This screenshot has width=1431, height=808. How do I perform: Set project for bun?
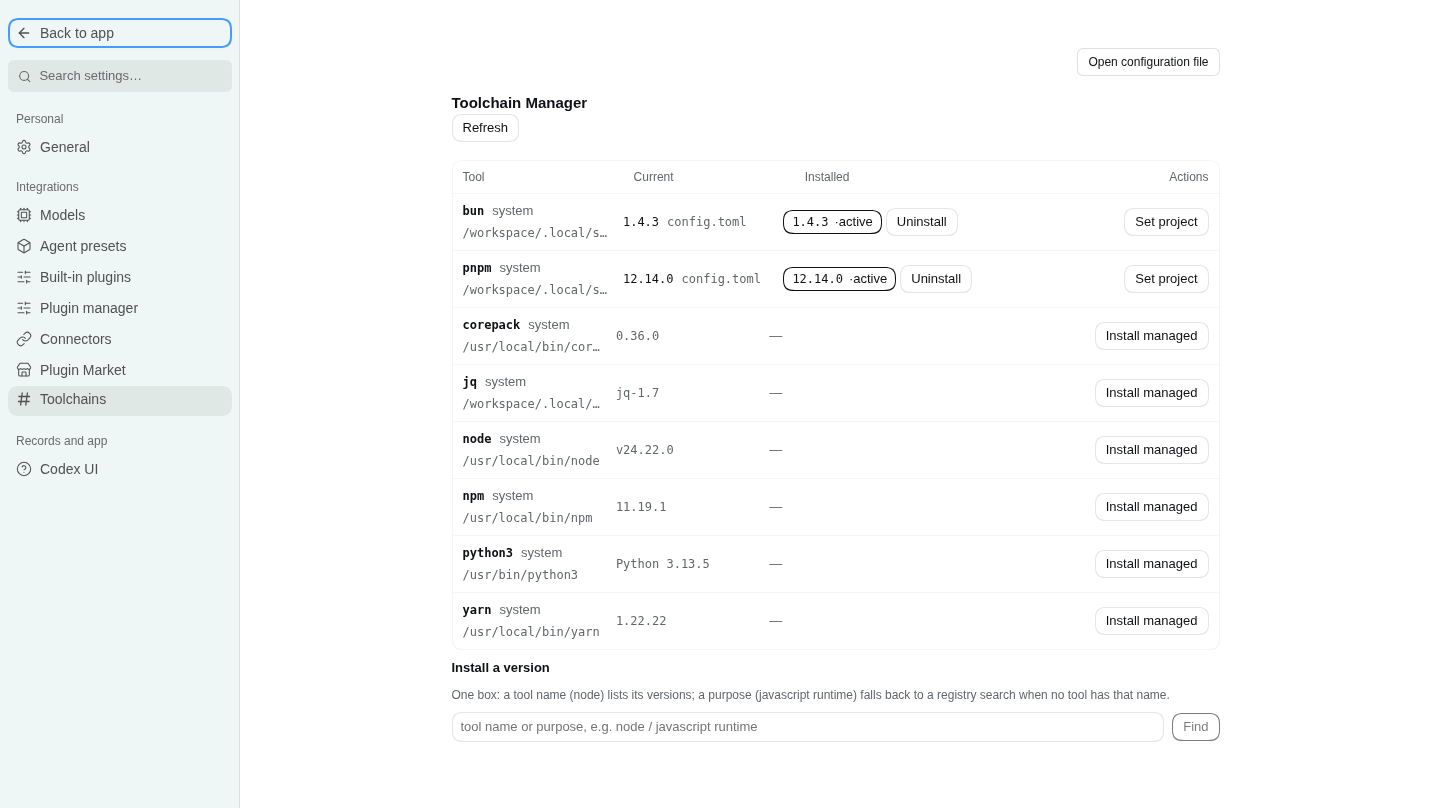click(x=1166, y=222)
